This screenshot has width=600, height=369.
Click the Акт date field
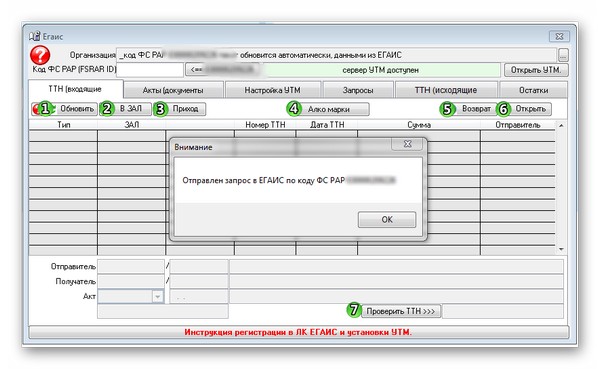pyautogui.click(x=199, y=297)
